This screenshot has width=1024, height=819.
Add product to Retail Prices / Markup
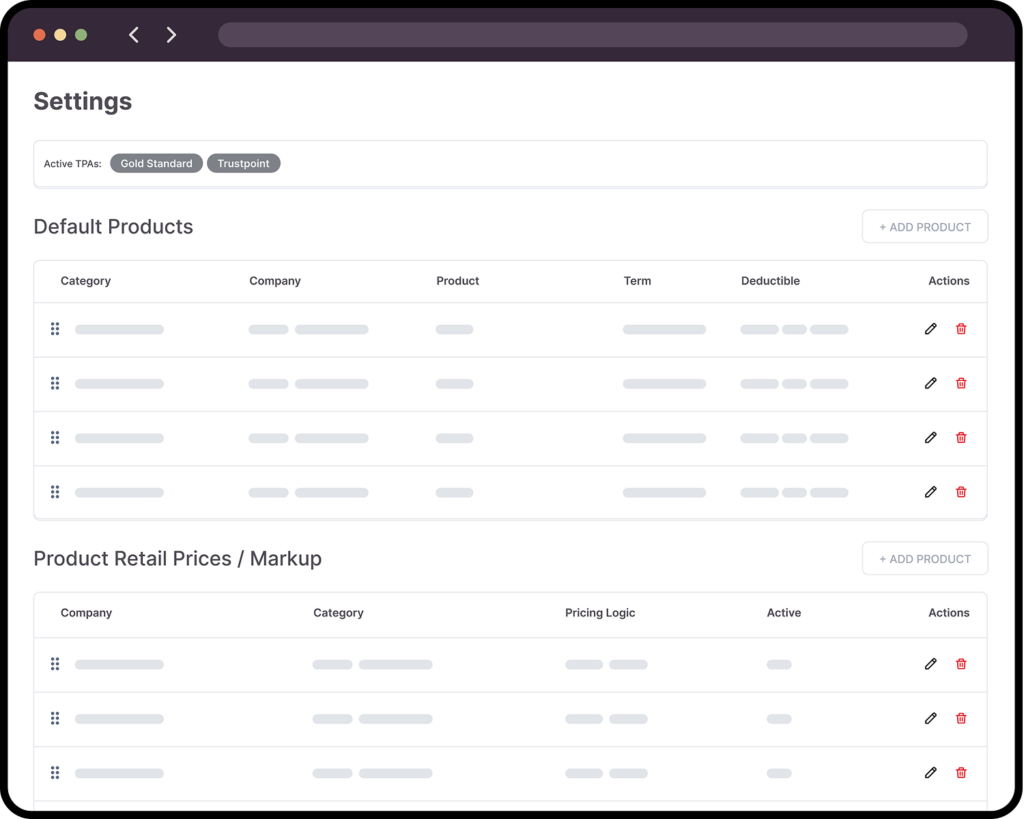click(x=924, y=559)
